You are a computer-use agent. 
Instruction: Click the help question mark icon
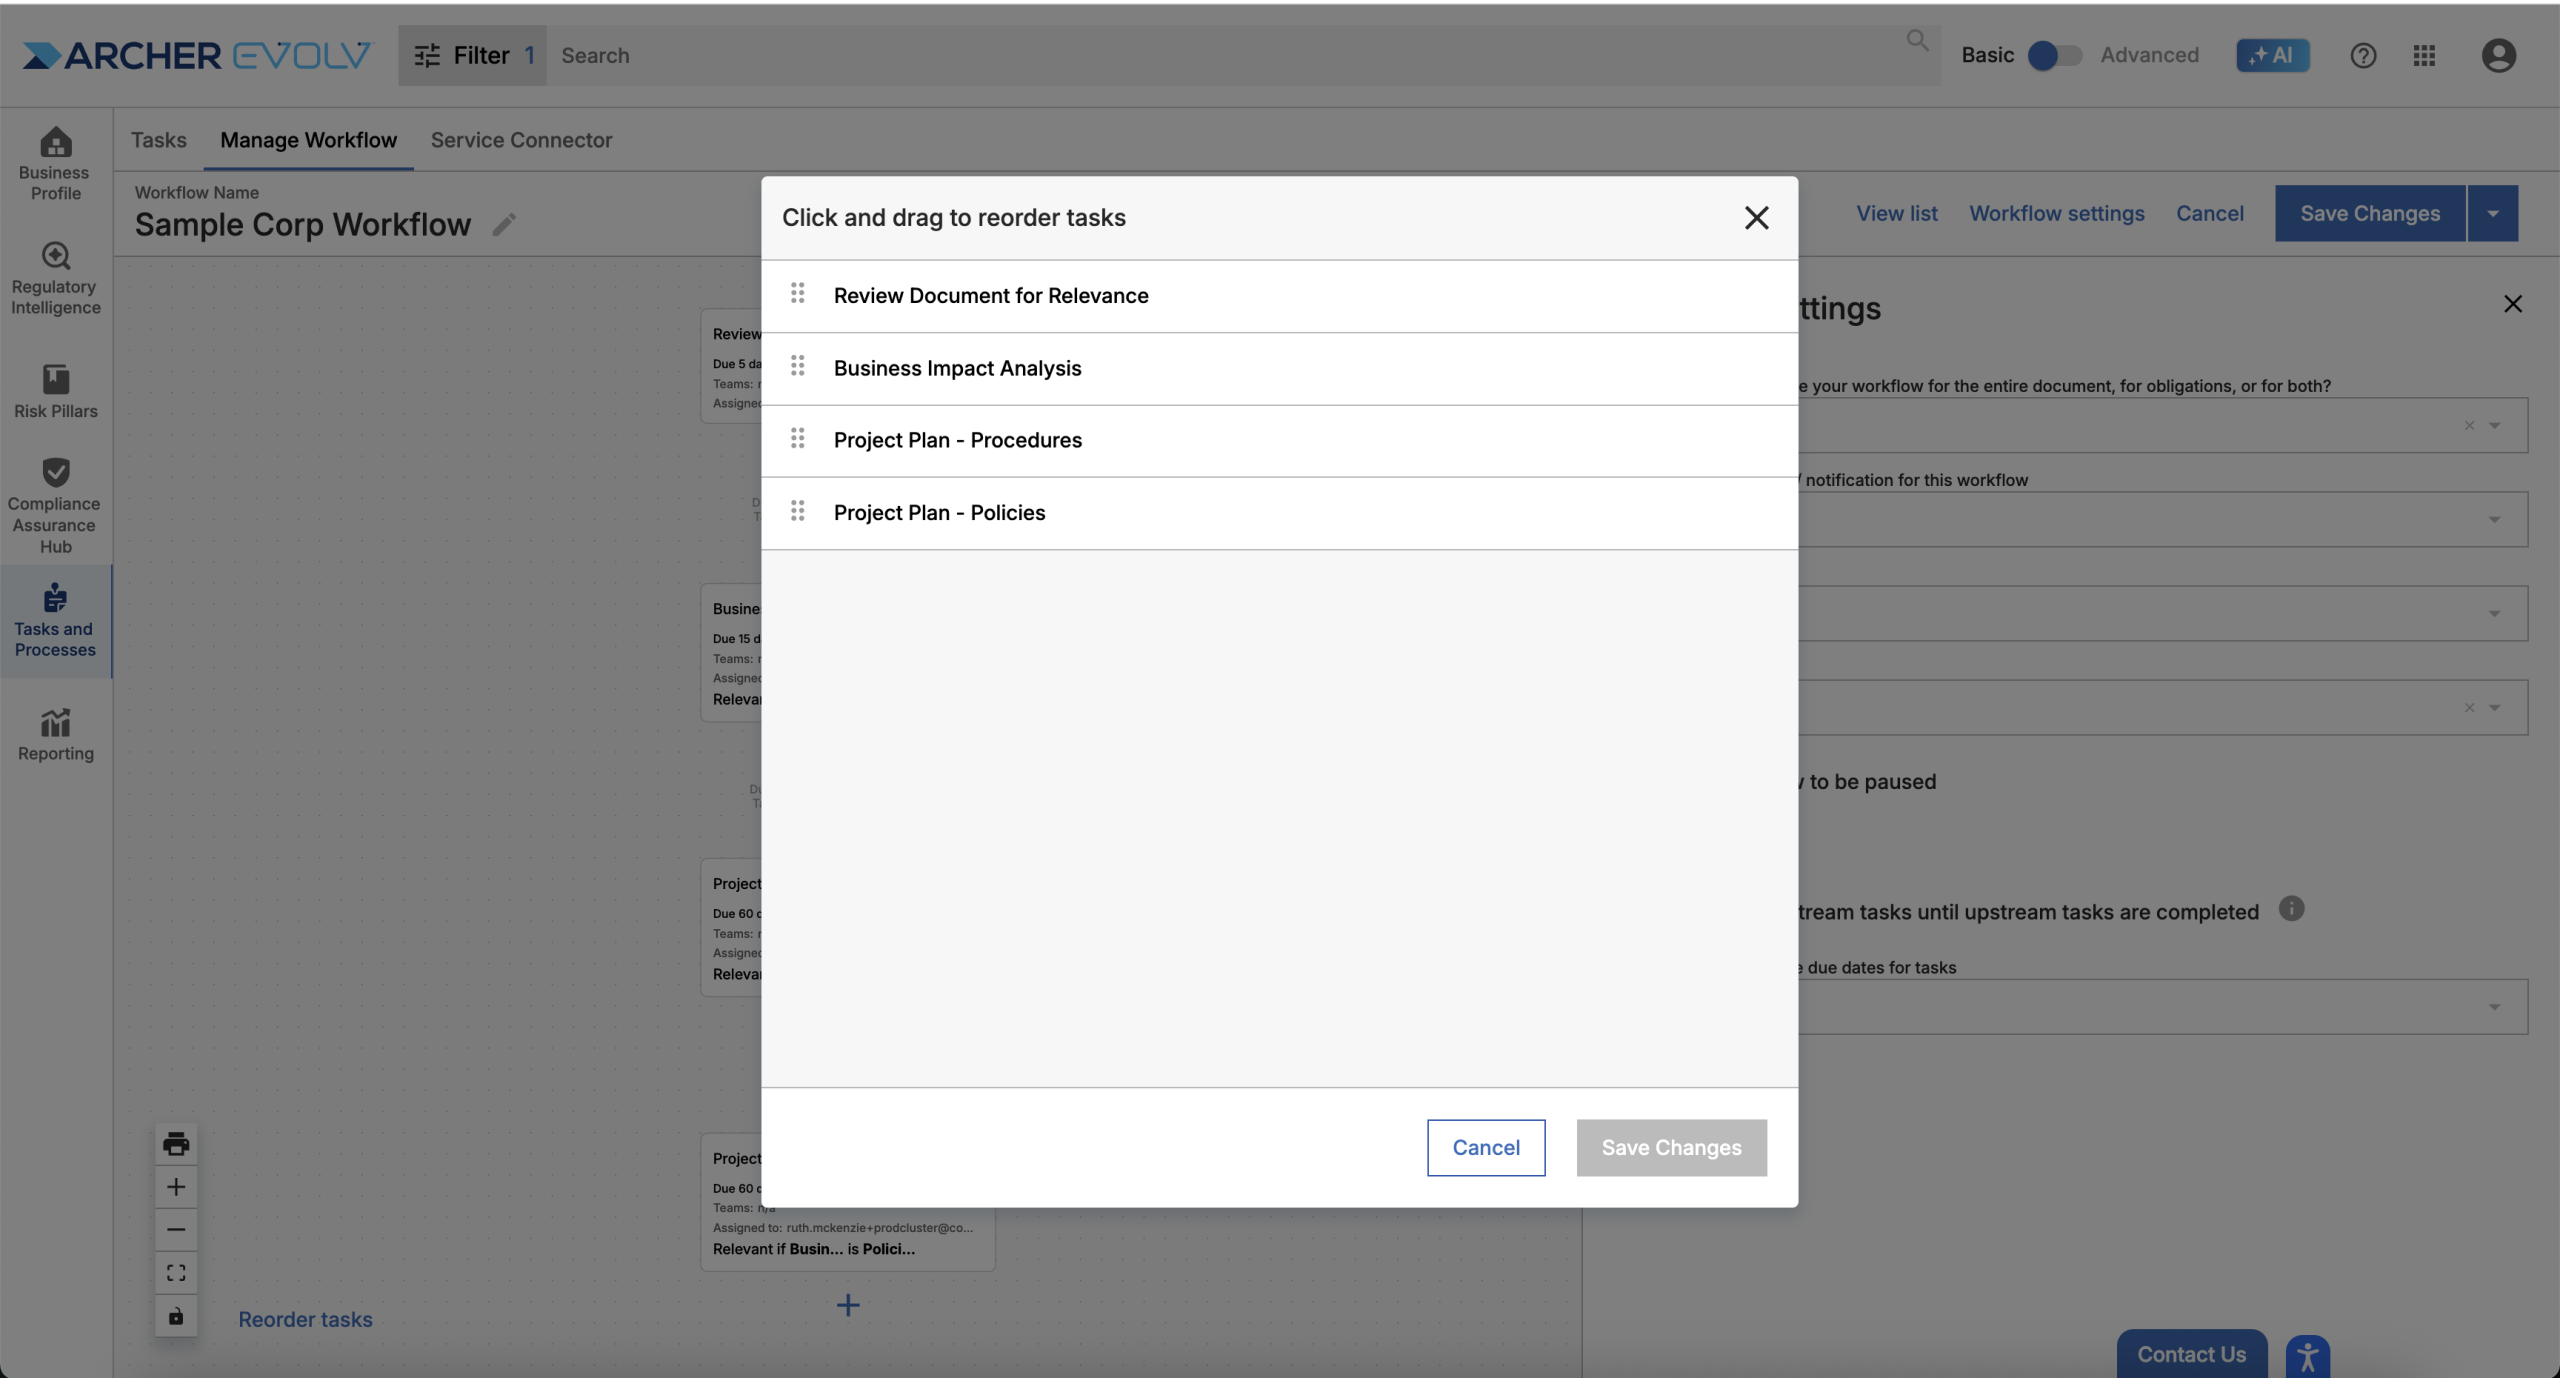pos(2362,55)
